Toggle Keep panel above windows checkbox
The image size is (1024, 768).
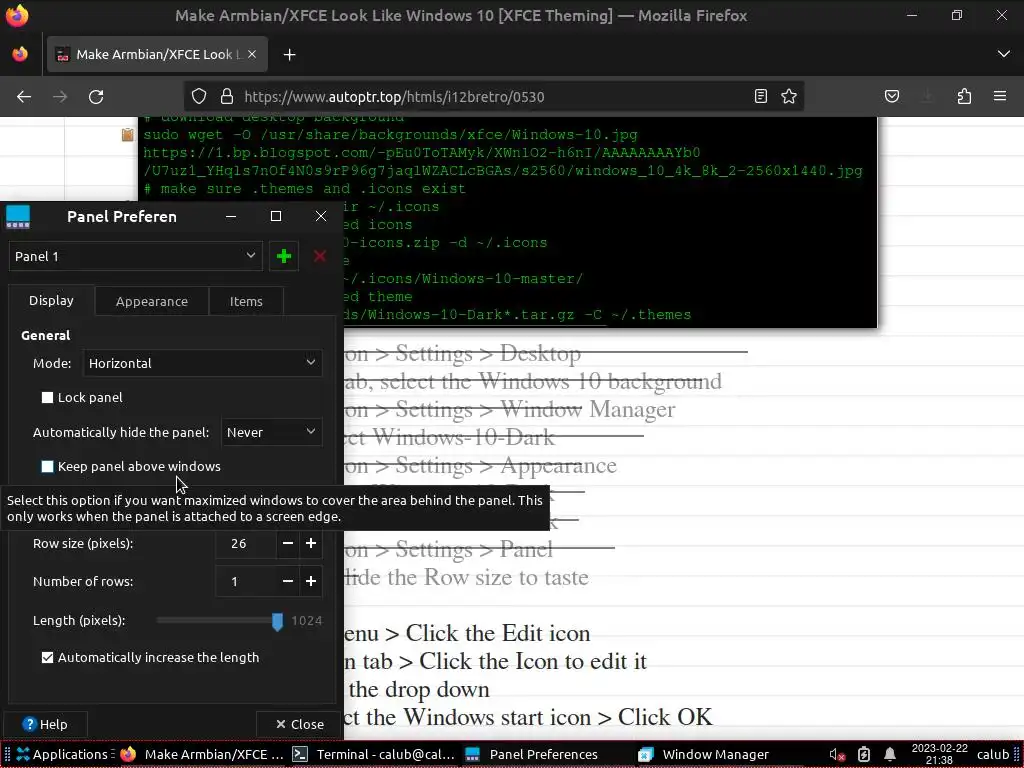tap(48, 466)
